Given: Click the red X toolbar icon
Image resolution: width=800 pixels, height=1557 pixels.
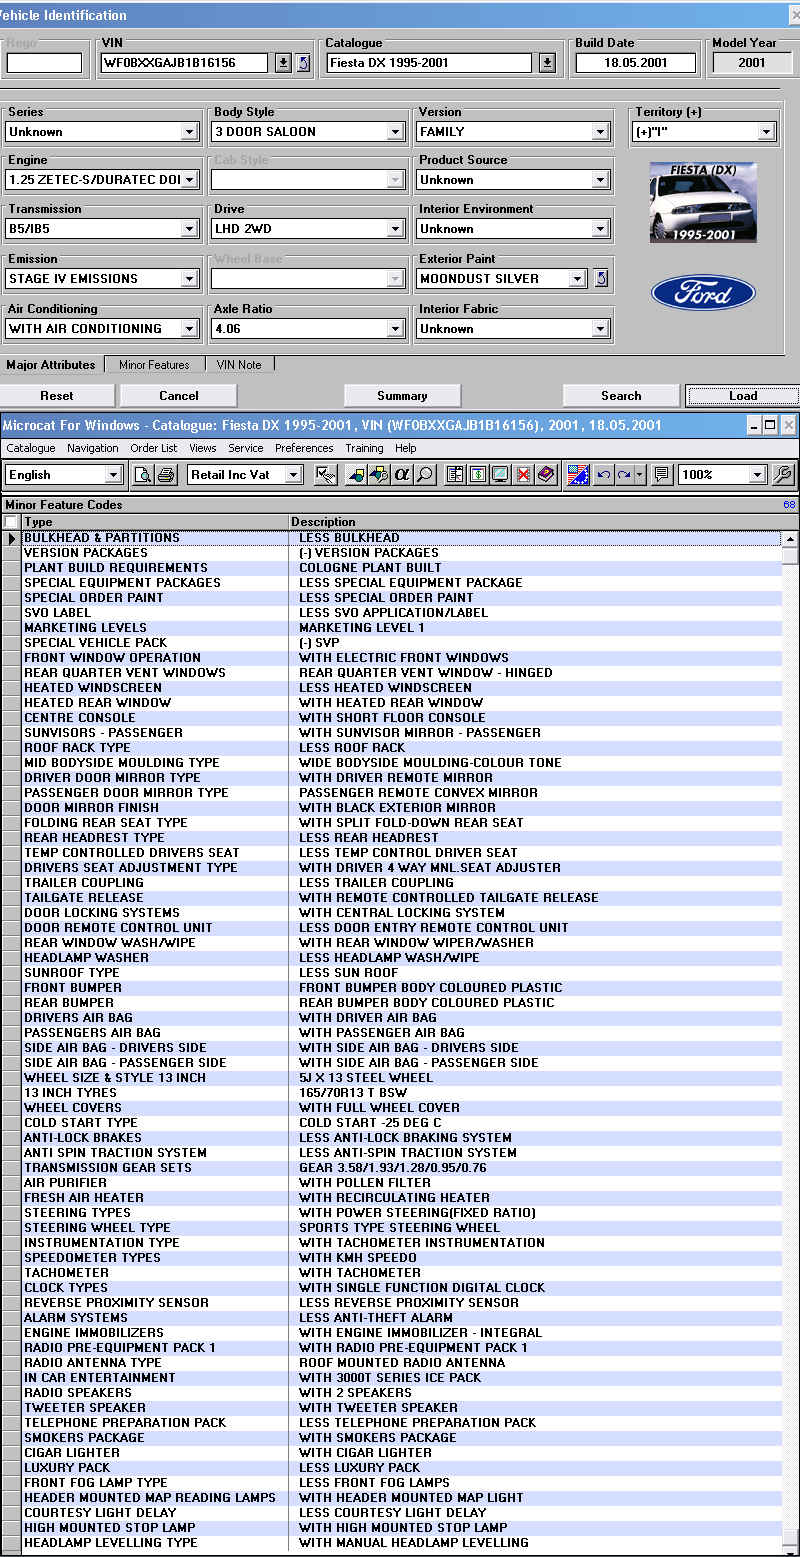Looking at the screenshot, I should click(x=522, y=475).
